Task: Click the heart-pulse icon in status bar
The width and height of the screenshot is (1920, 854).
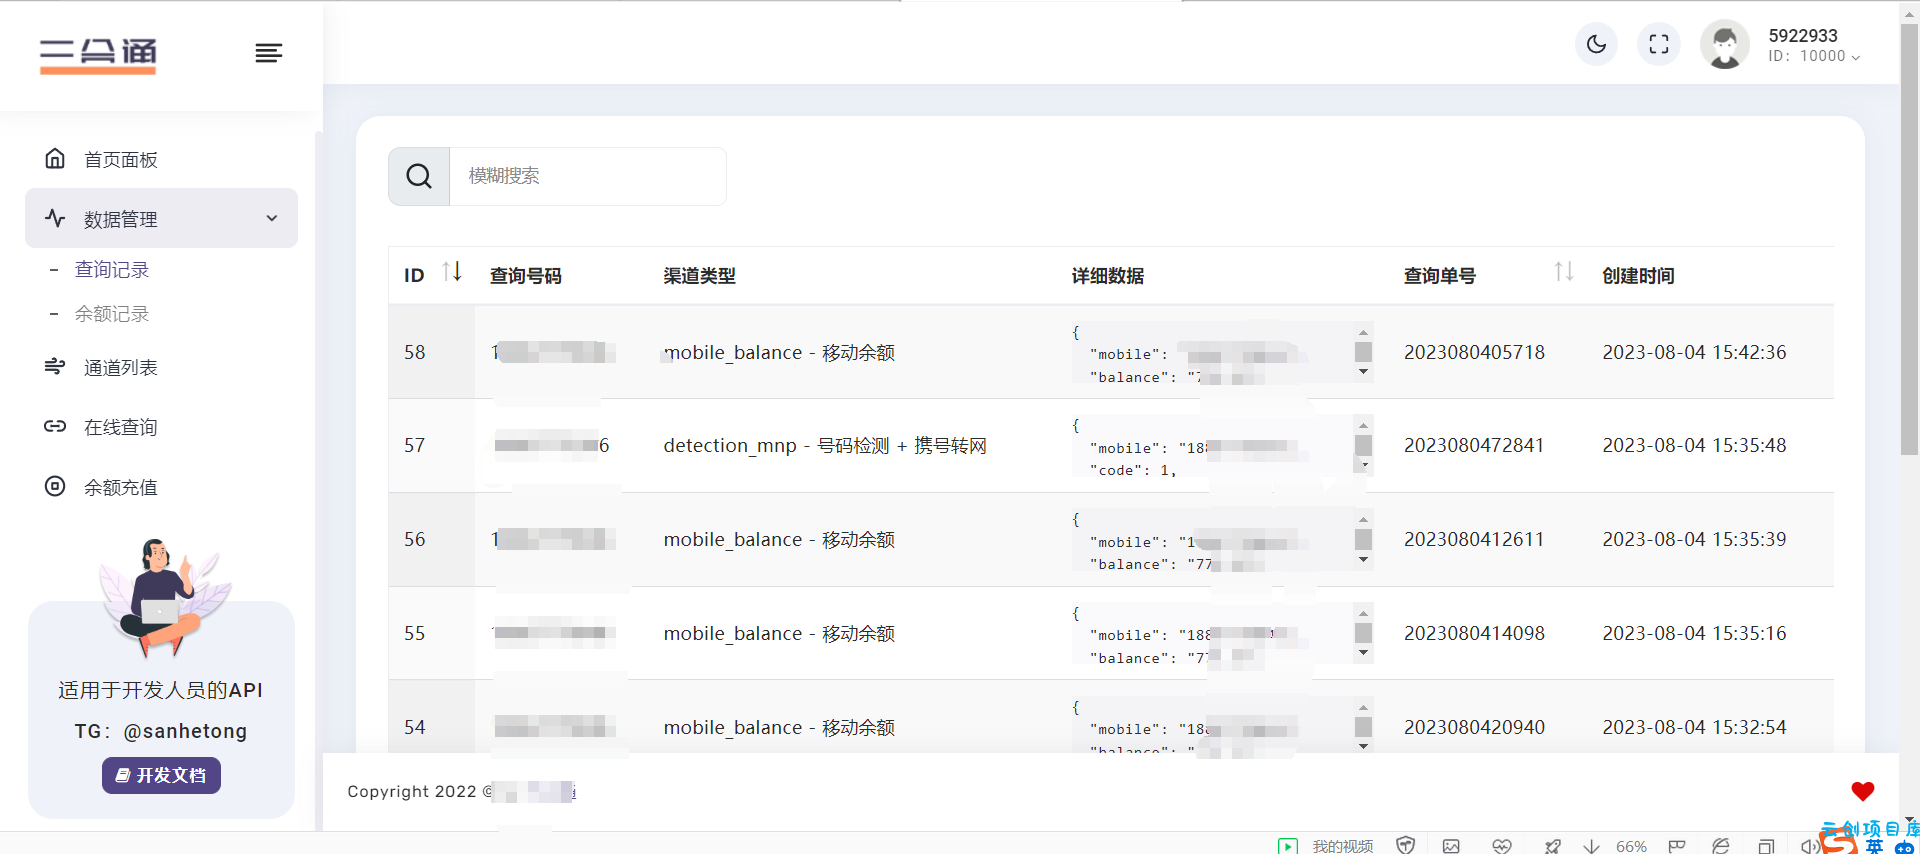Action: tap(1502, 846)
